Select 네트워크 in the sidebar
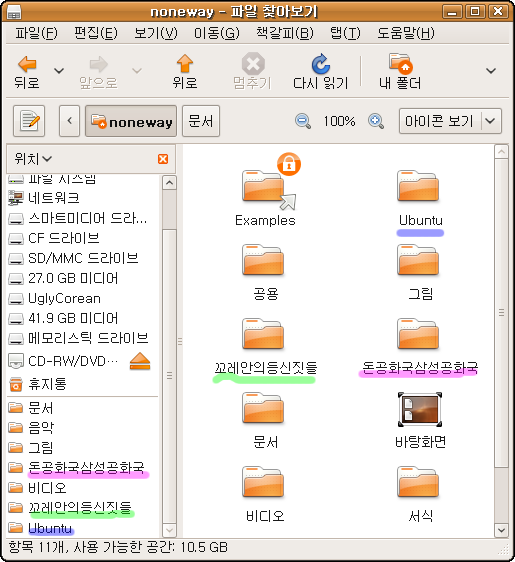This screenshot has width=515, height=562. tap(82, 198)
